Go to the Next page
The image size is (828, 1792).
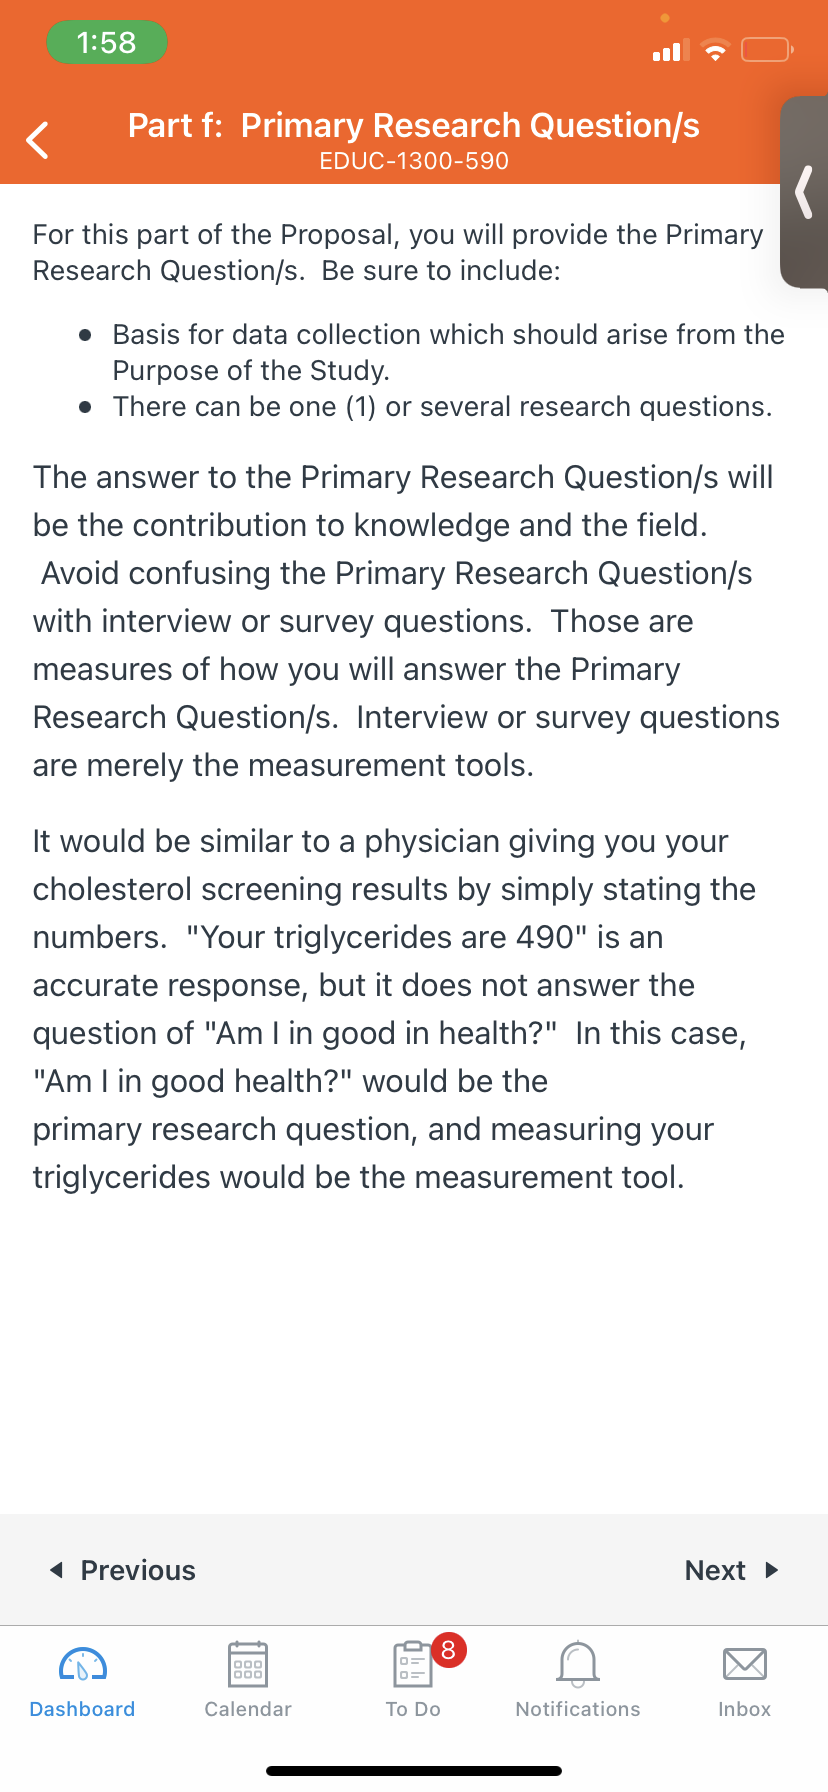click(732, 1570)
